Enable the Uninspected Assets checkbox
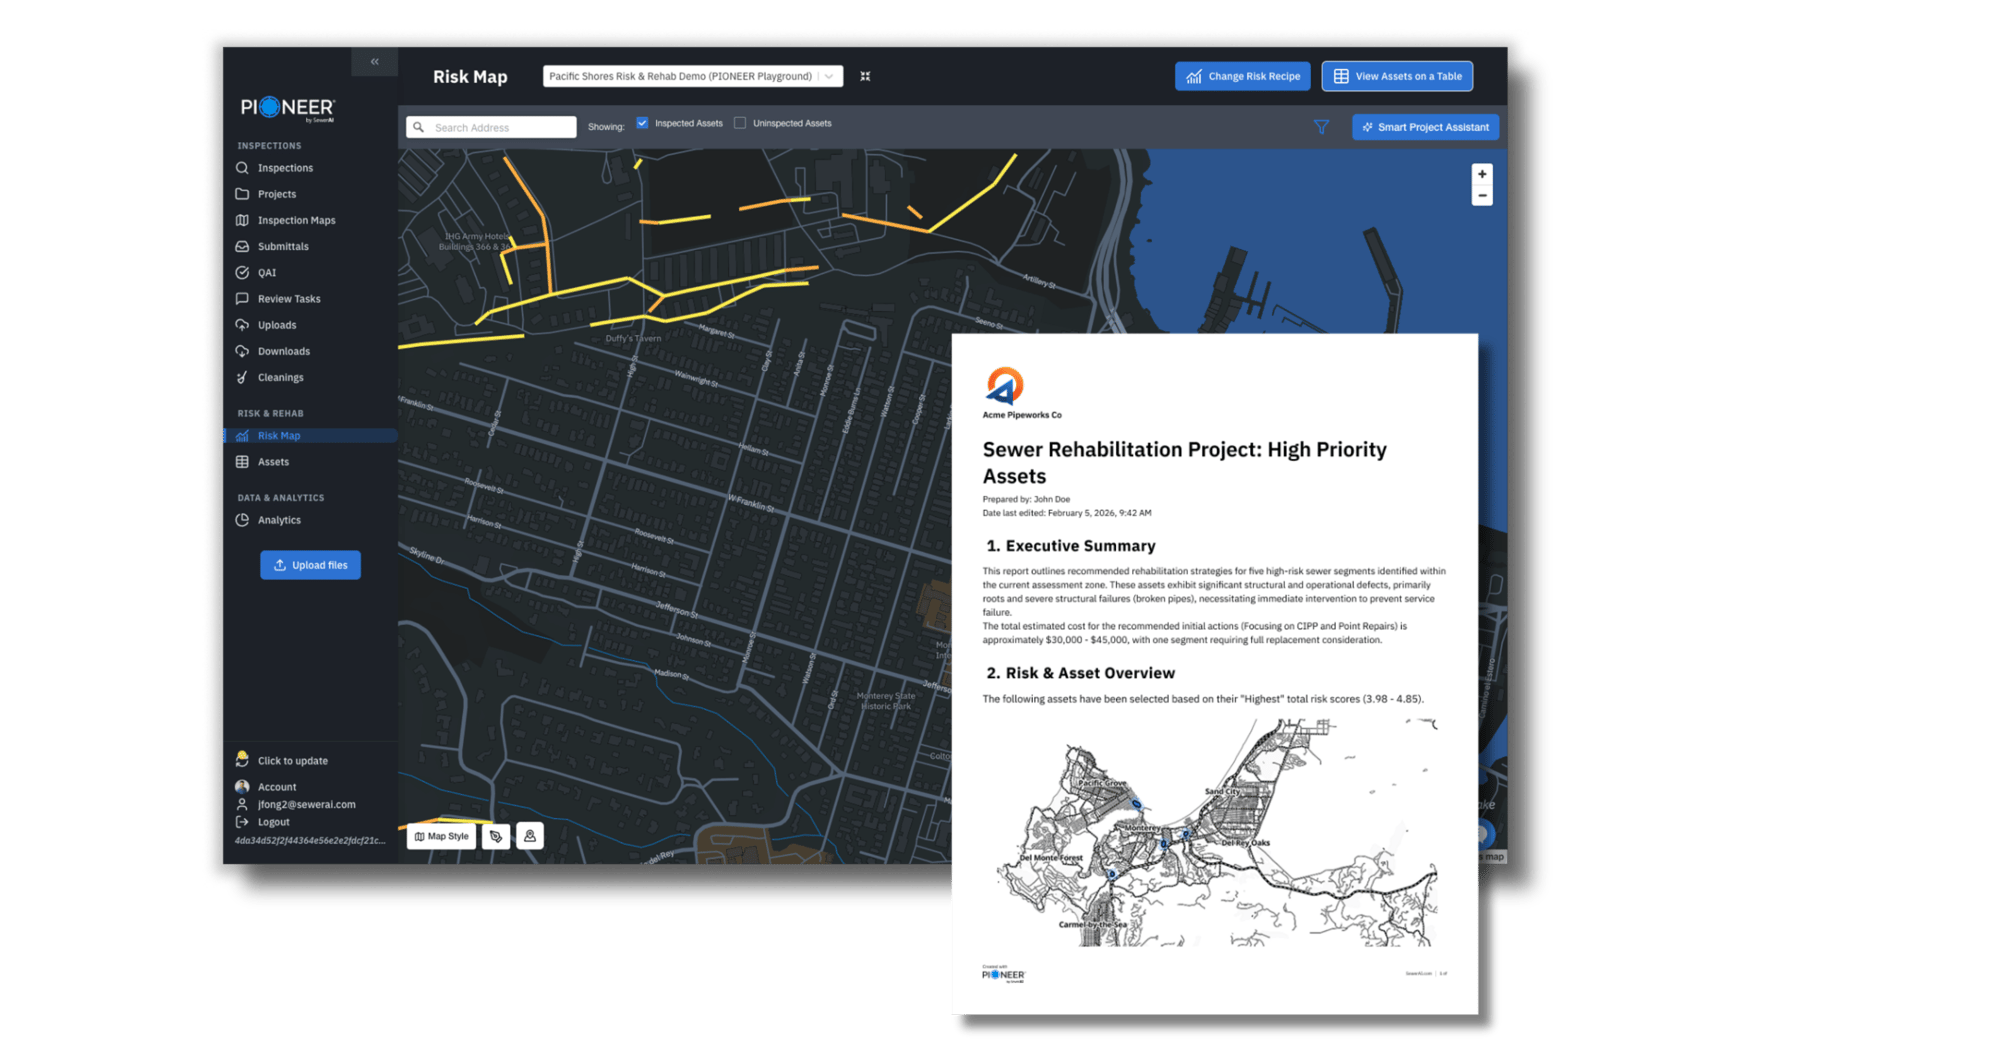 [739, 123]
